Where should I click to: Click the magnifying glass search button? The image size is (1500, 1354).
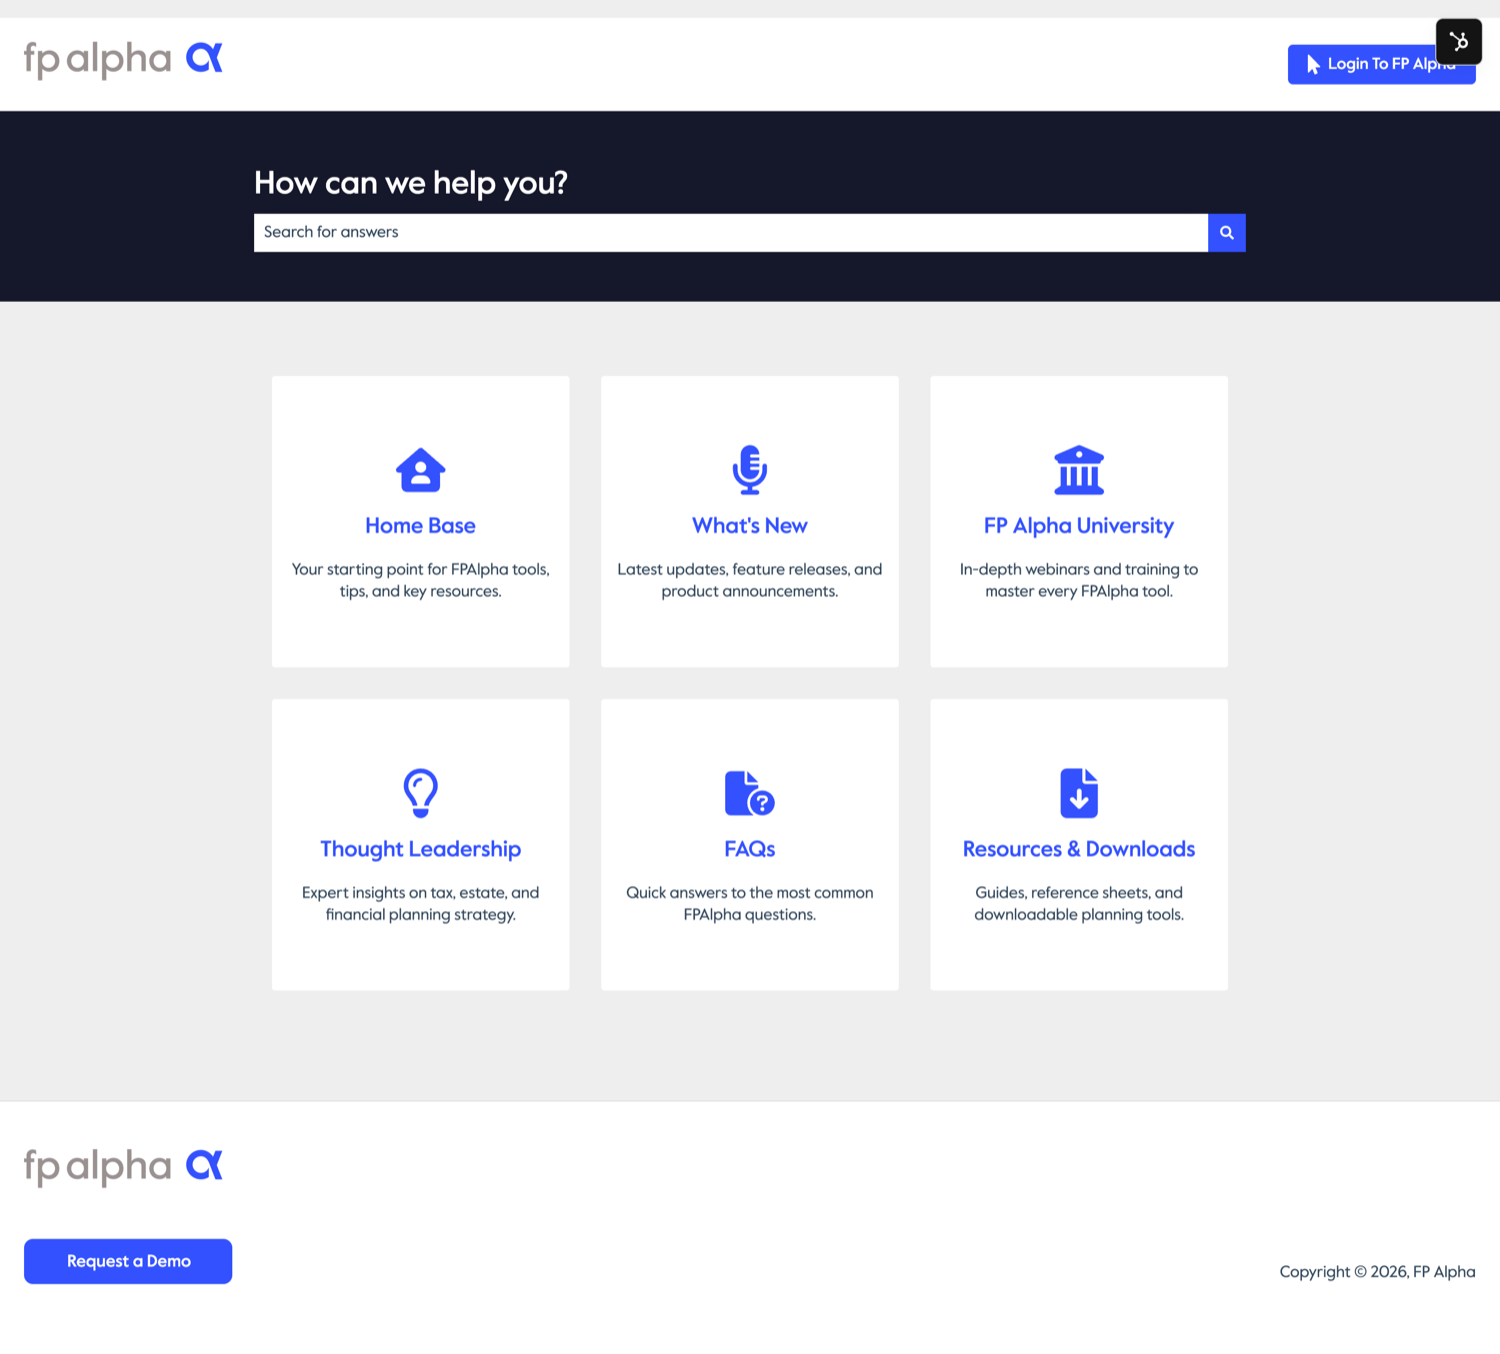[1227, 233]
